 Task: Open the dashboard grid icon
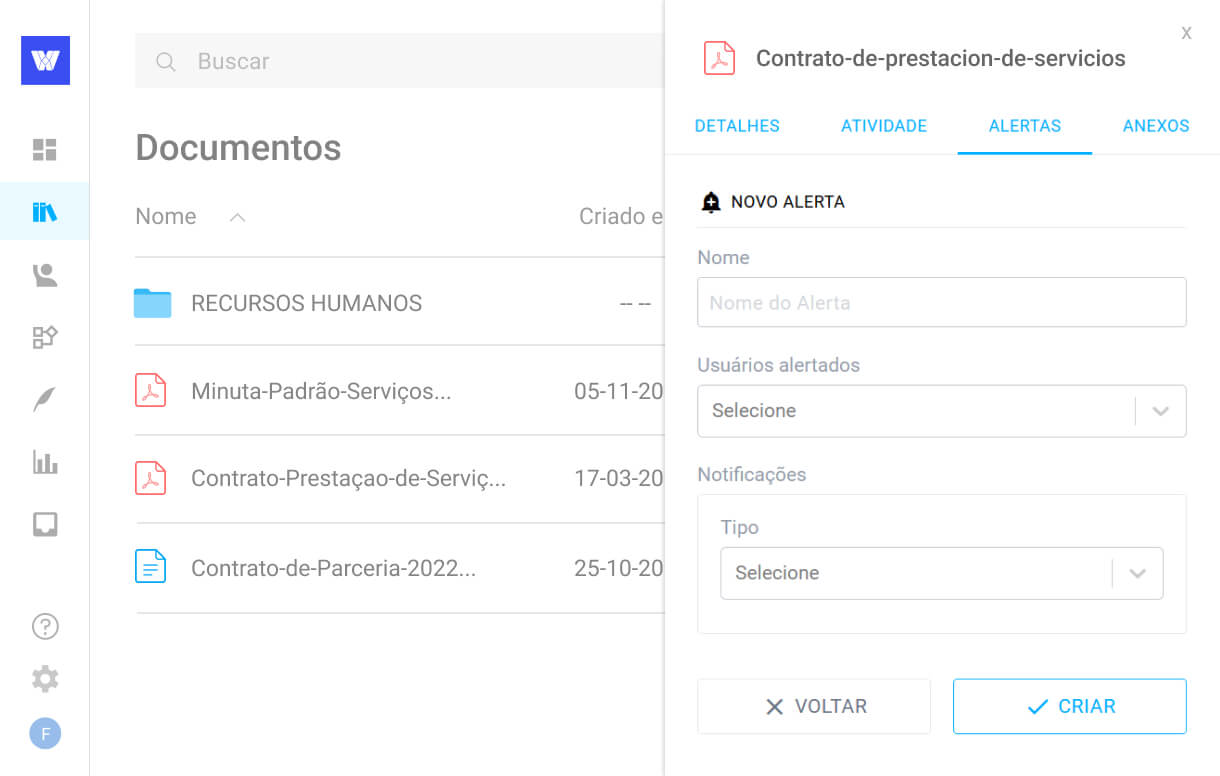(x=44, y=149)
